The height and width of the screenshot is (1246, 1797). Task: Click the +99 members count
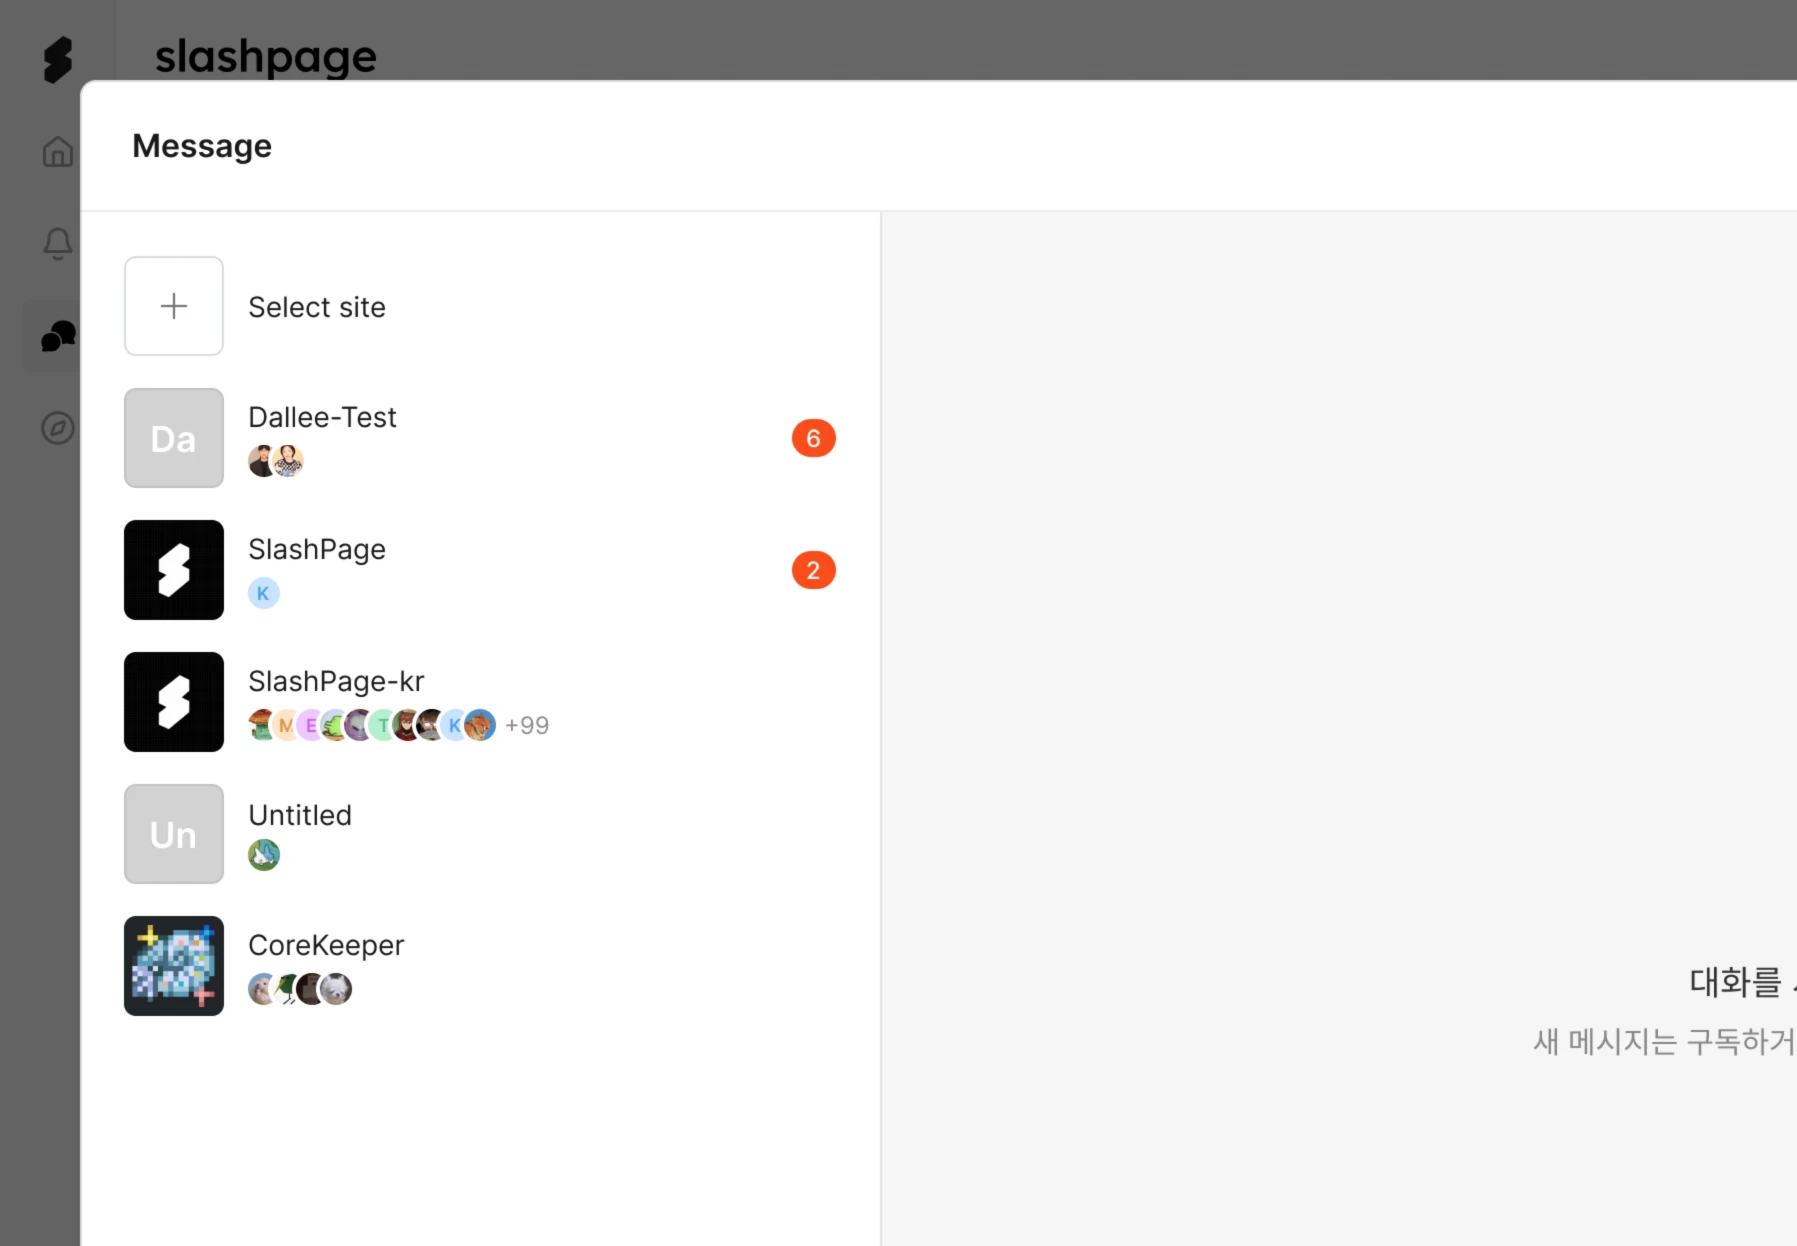527,725
